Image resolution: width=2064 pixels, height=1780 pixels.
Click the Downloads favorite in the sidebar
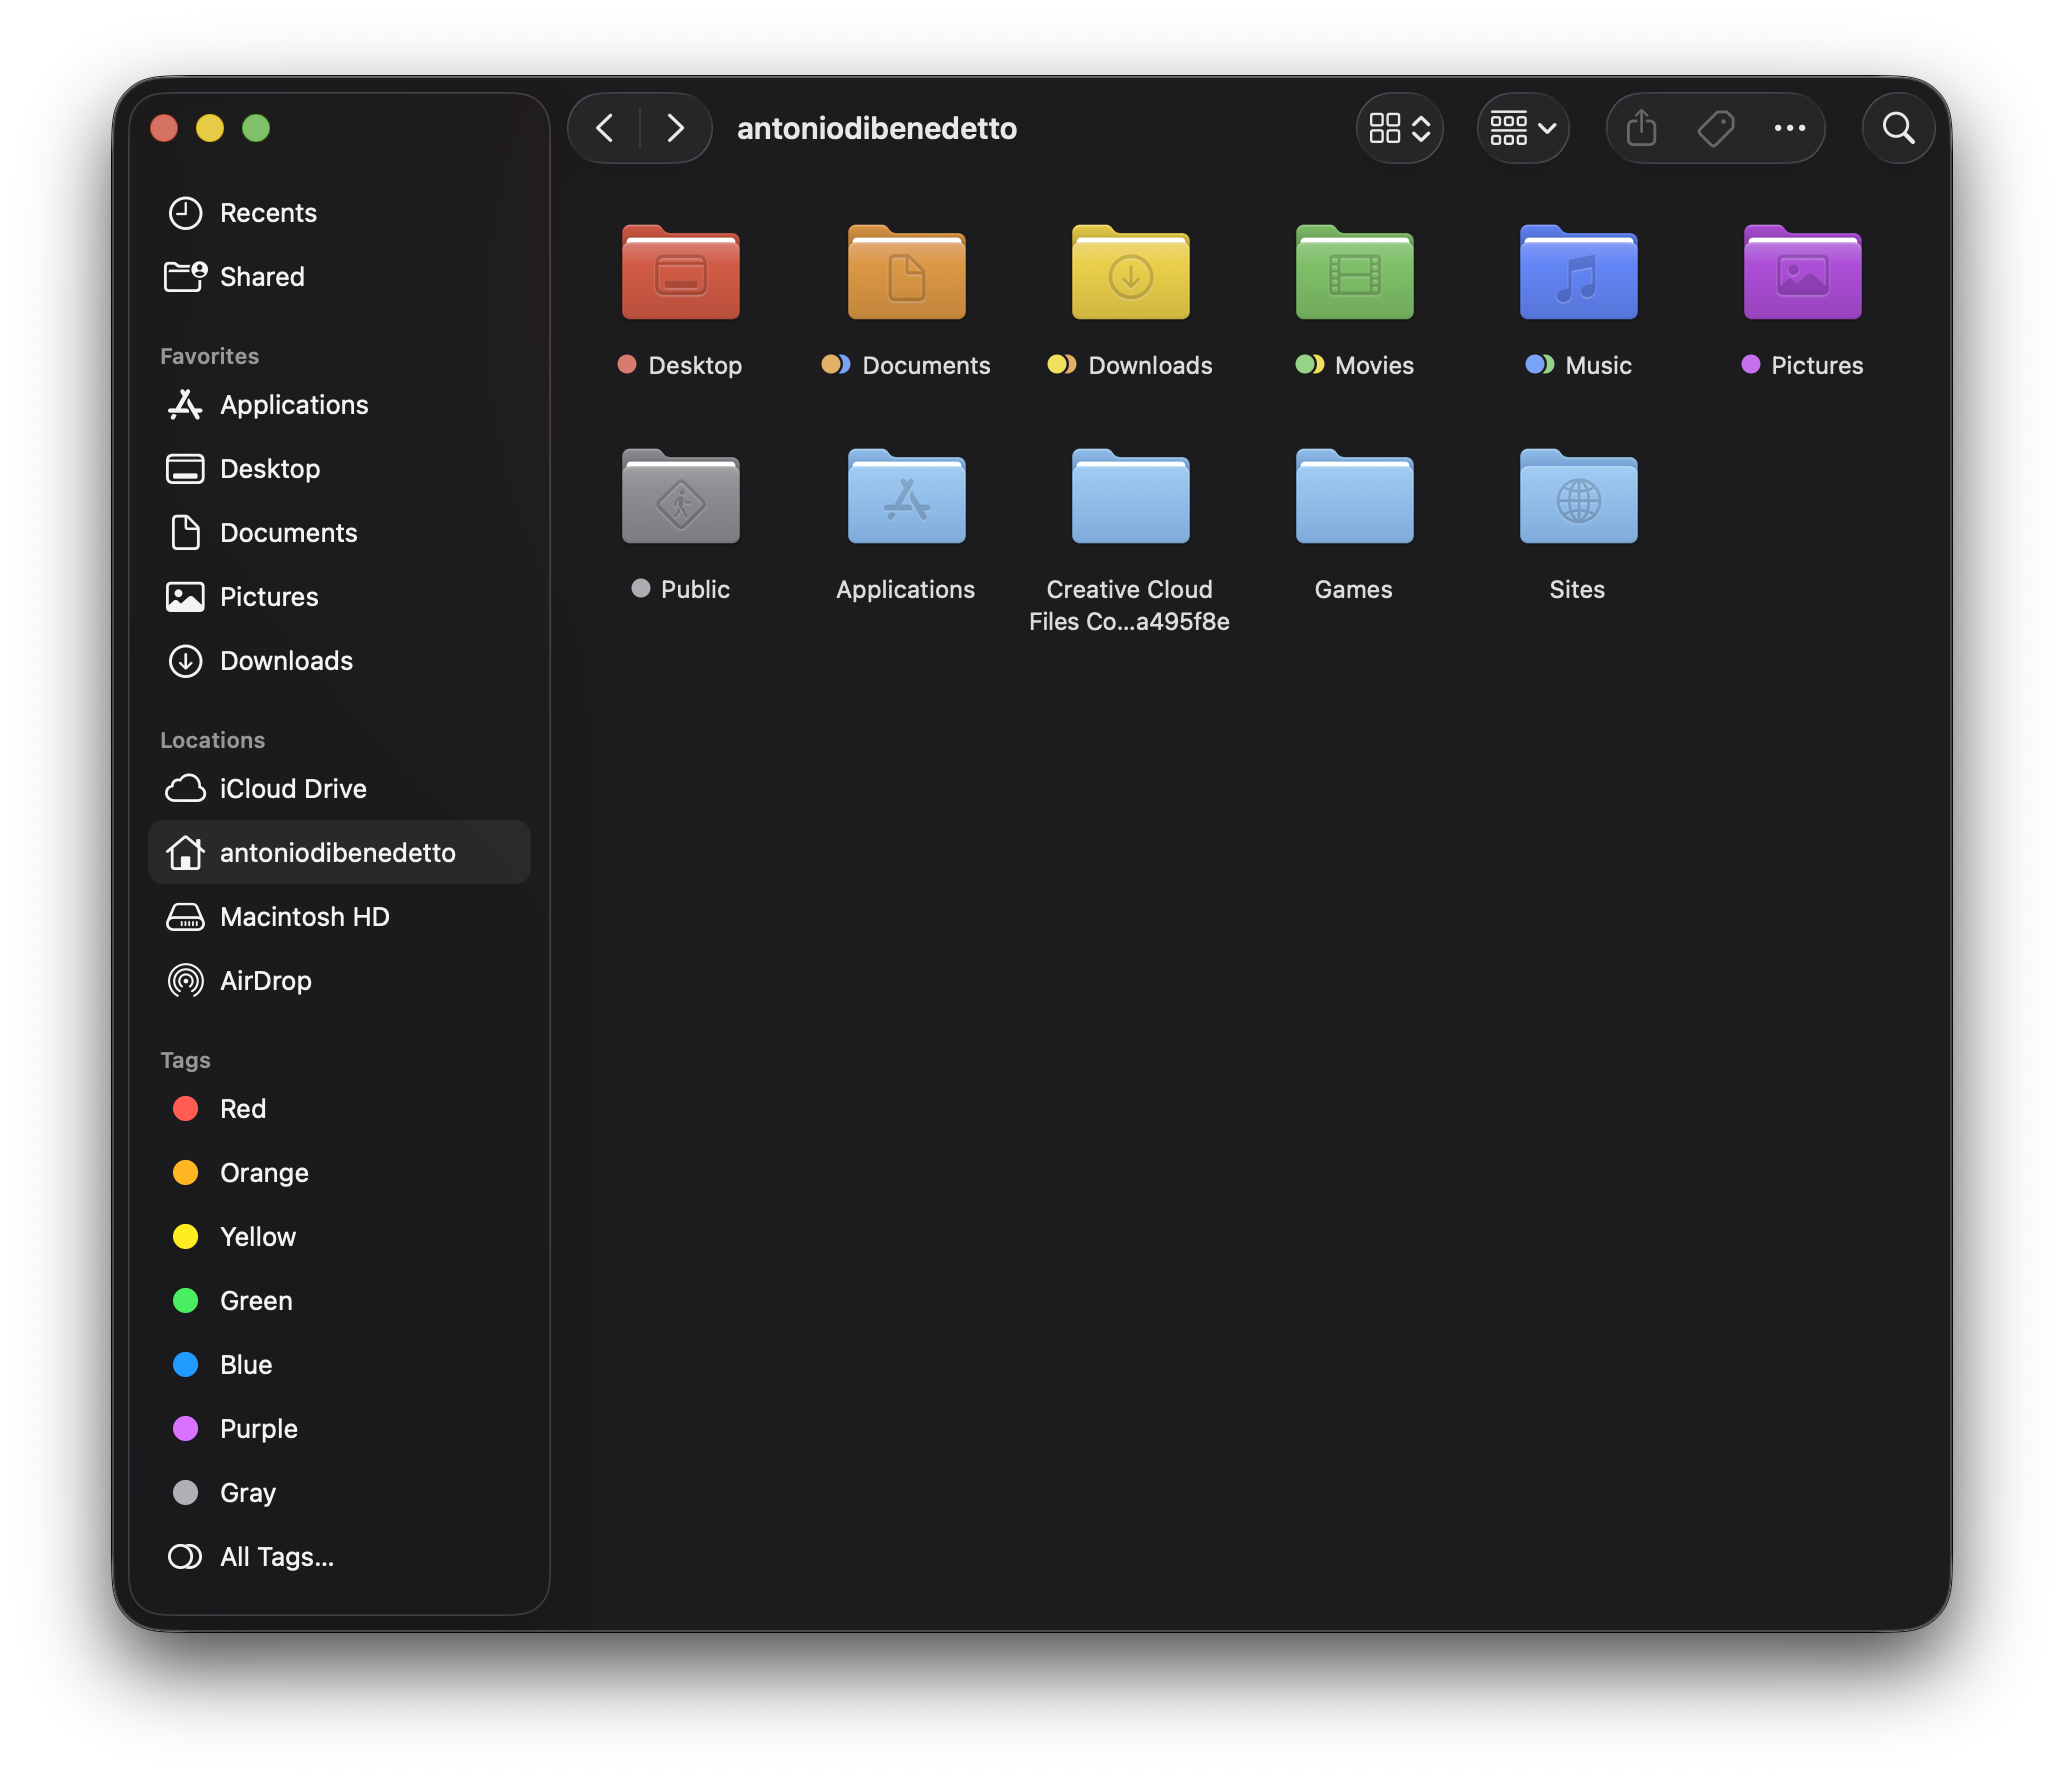coord(285,660)
